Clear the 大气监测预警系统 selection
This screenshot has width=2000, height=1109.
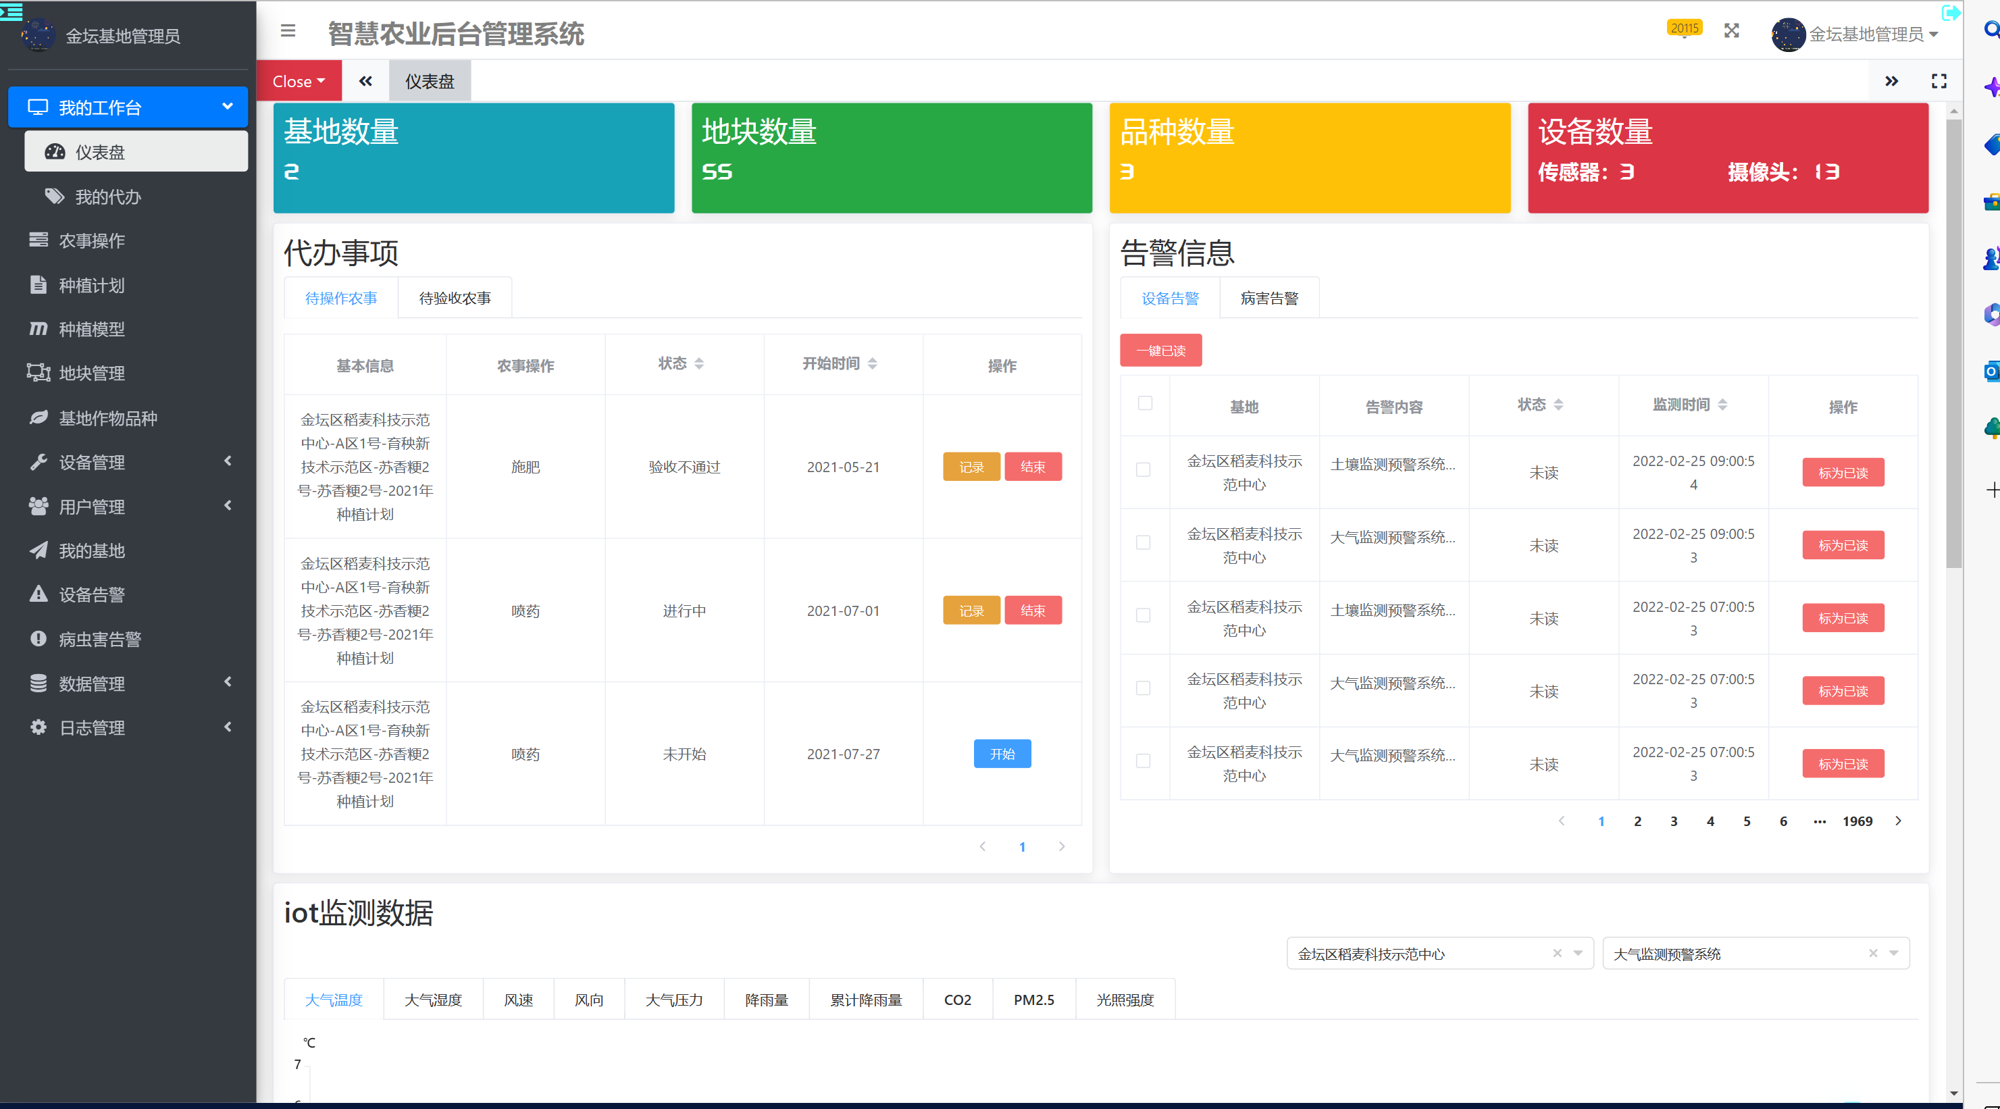[1873, 953]
